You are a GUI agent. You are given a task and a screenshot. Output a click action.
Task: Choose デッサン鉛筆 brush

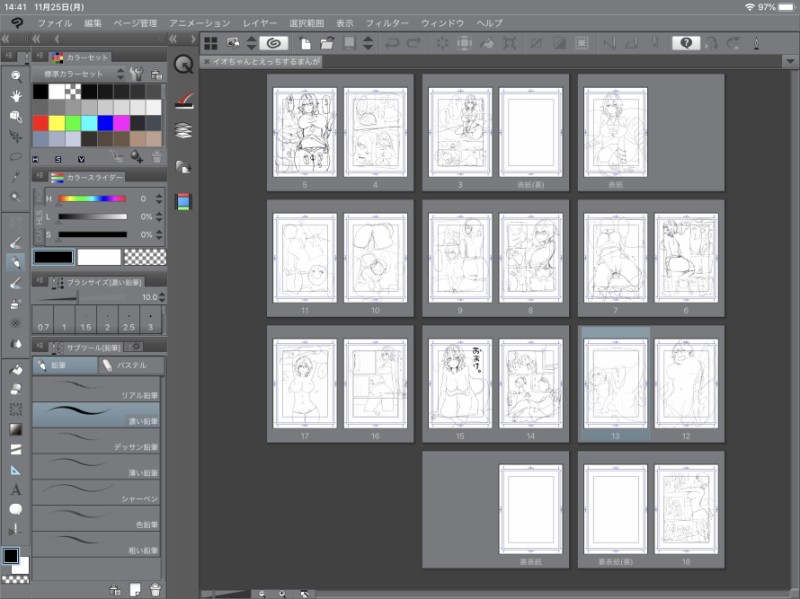(x=96, y=441)
